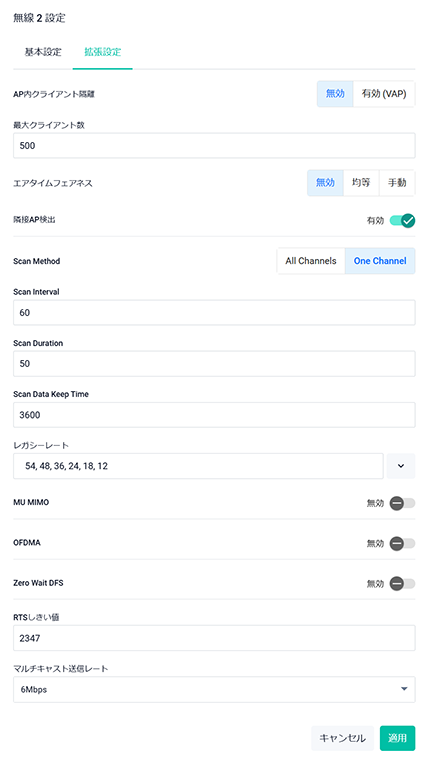
Task: Expand the レガシーレート chevron dropdown
Action: (401, 466)
